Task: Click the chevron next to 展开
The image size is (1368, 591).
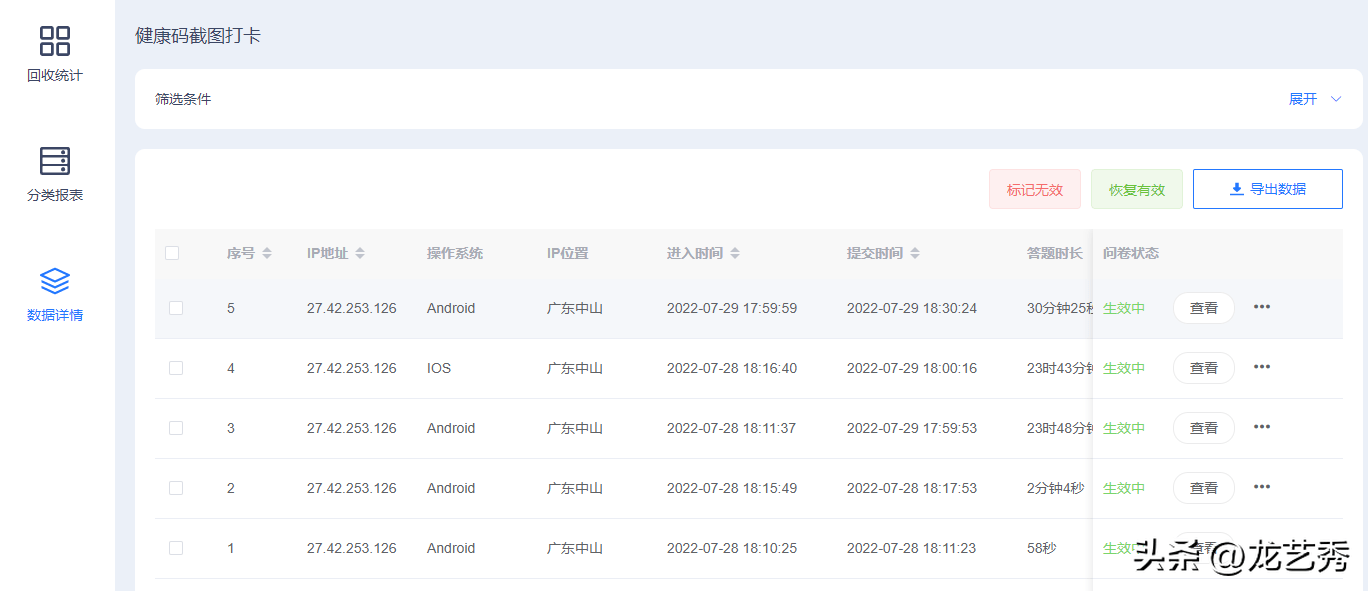Action: point(1335,99)
